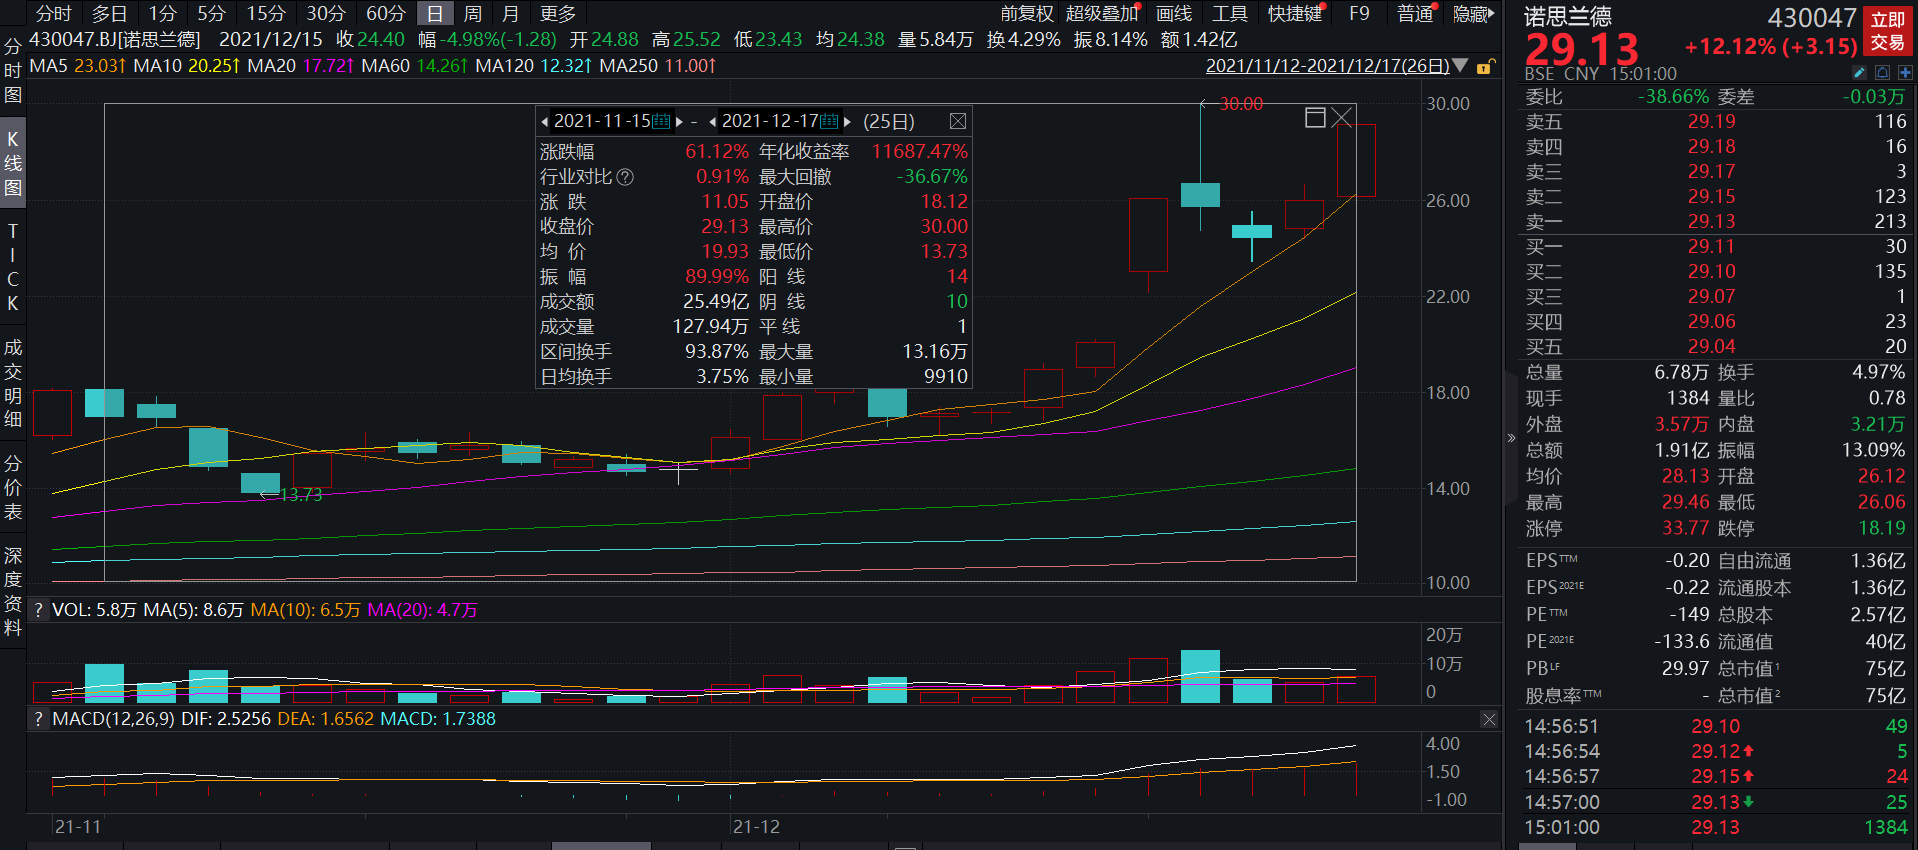
Task: Open the 画线 drawing tools
Action: tap(1174, 13)
